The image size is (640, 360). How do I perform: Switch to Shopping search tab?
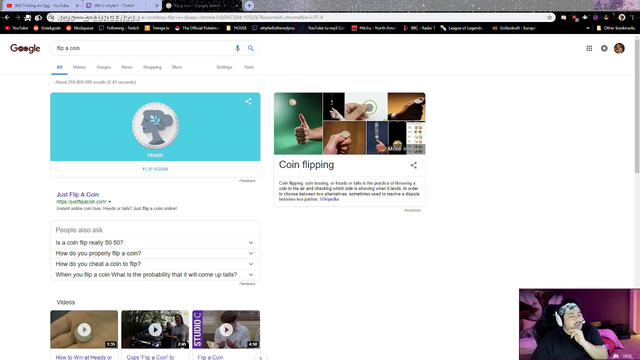point(152,67)
